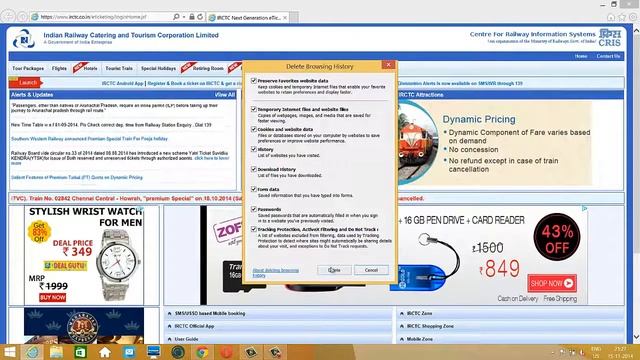Click the security lock icon in the address bar
This screenshot has width=640, height=360.
(x=191, y=17)
